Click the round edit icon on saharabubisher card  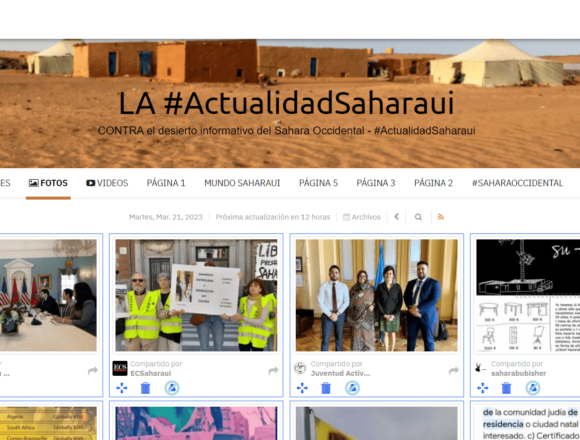(x=533, y=388)
